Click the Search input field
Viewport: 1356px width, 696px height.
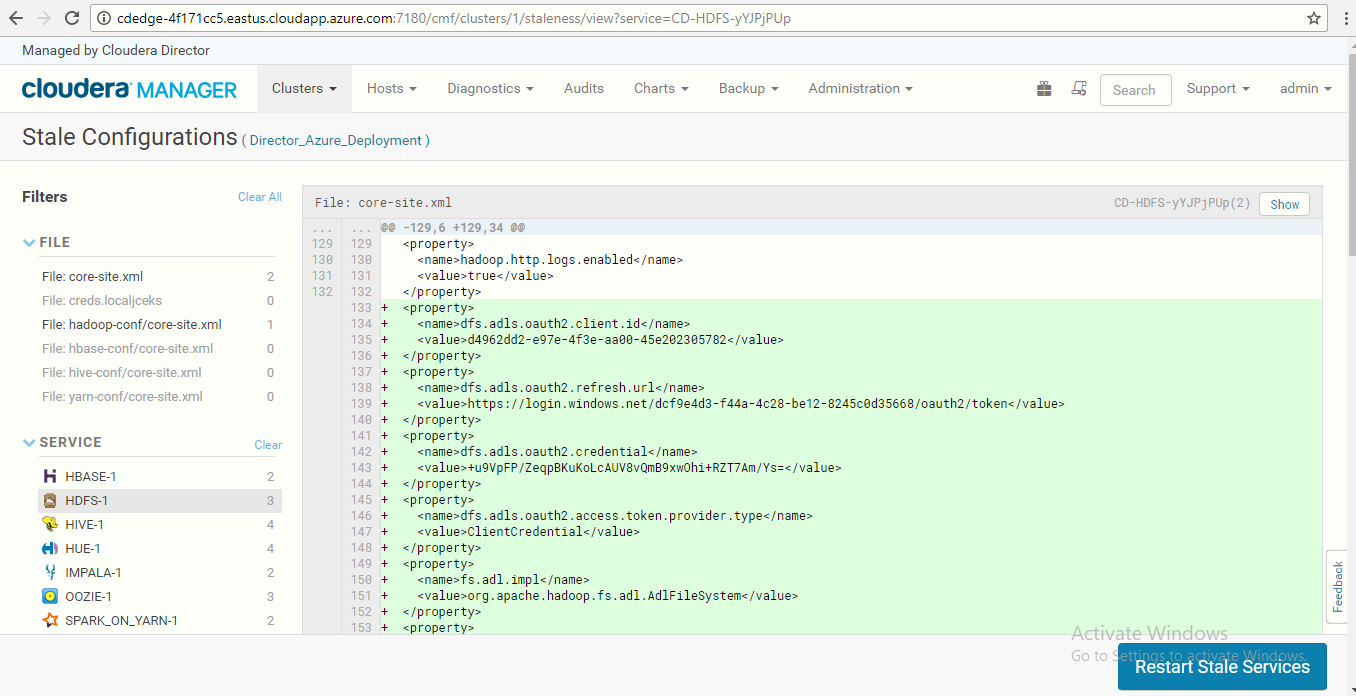click(x=1135, y=90)
